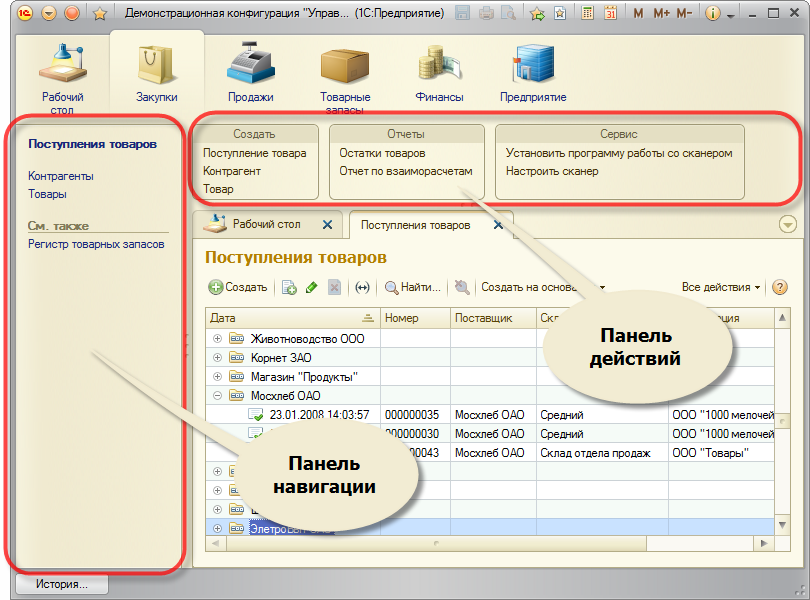Viewport: 810px width, 600px height.
Task: Open the Все действия dropdown
Action: point(721,287)
